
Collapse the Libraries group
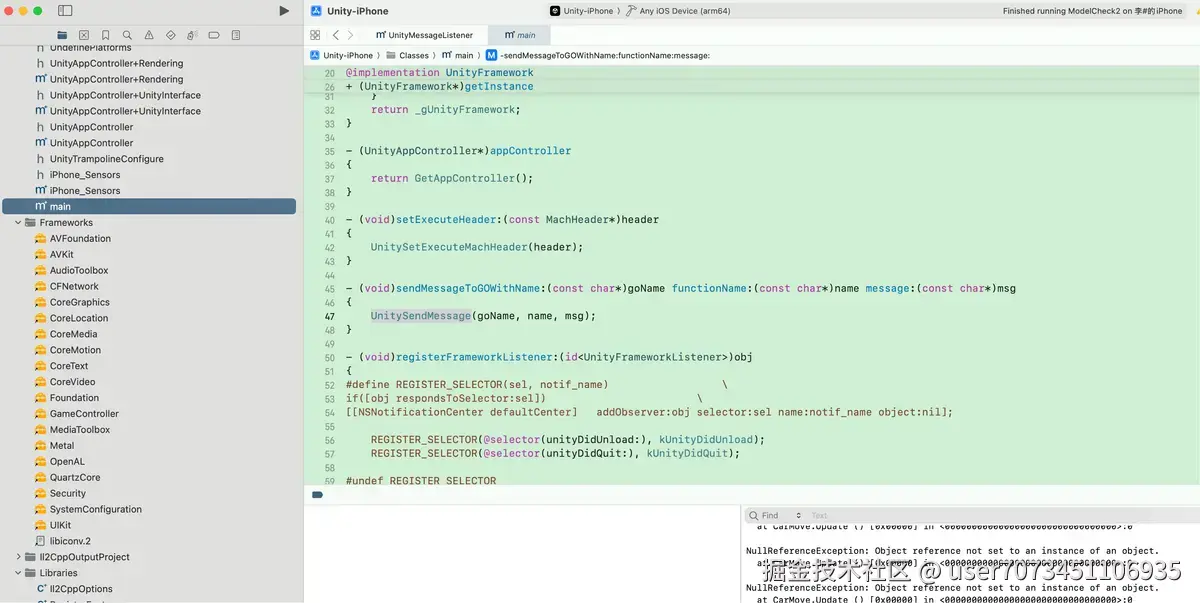18,573
